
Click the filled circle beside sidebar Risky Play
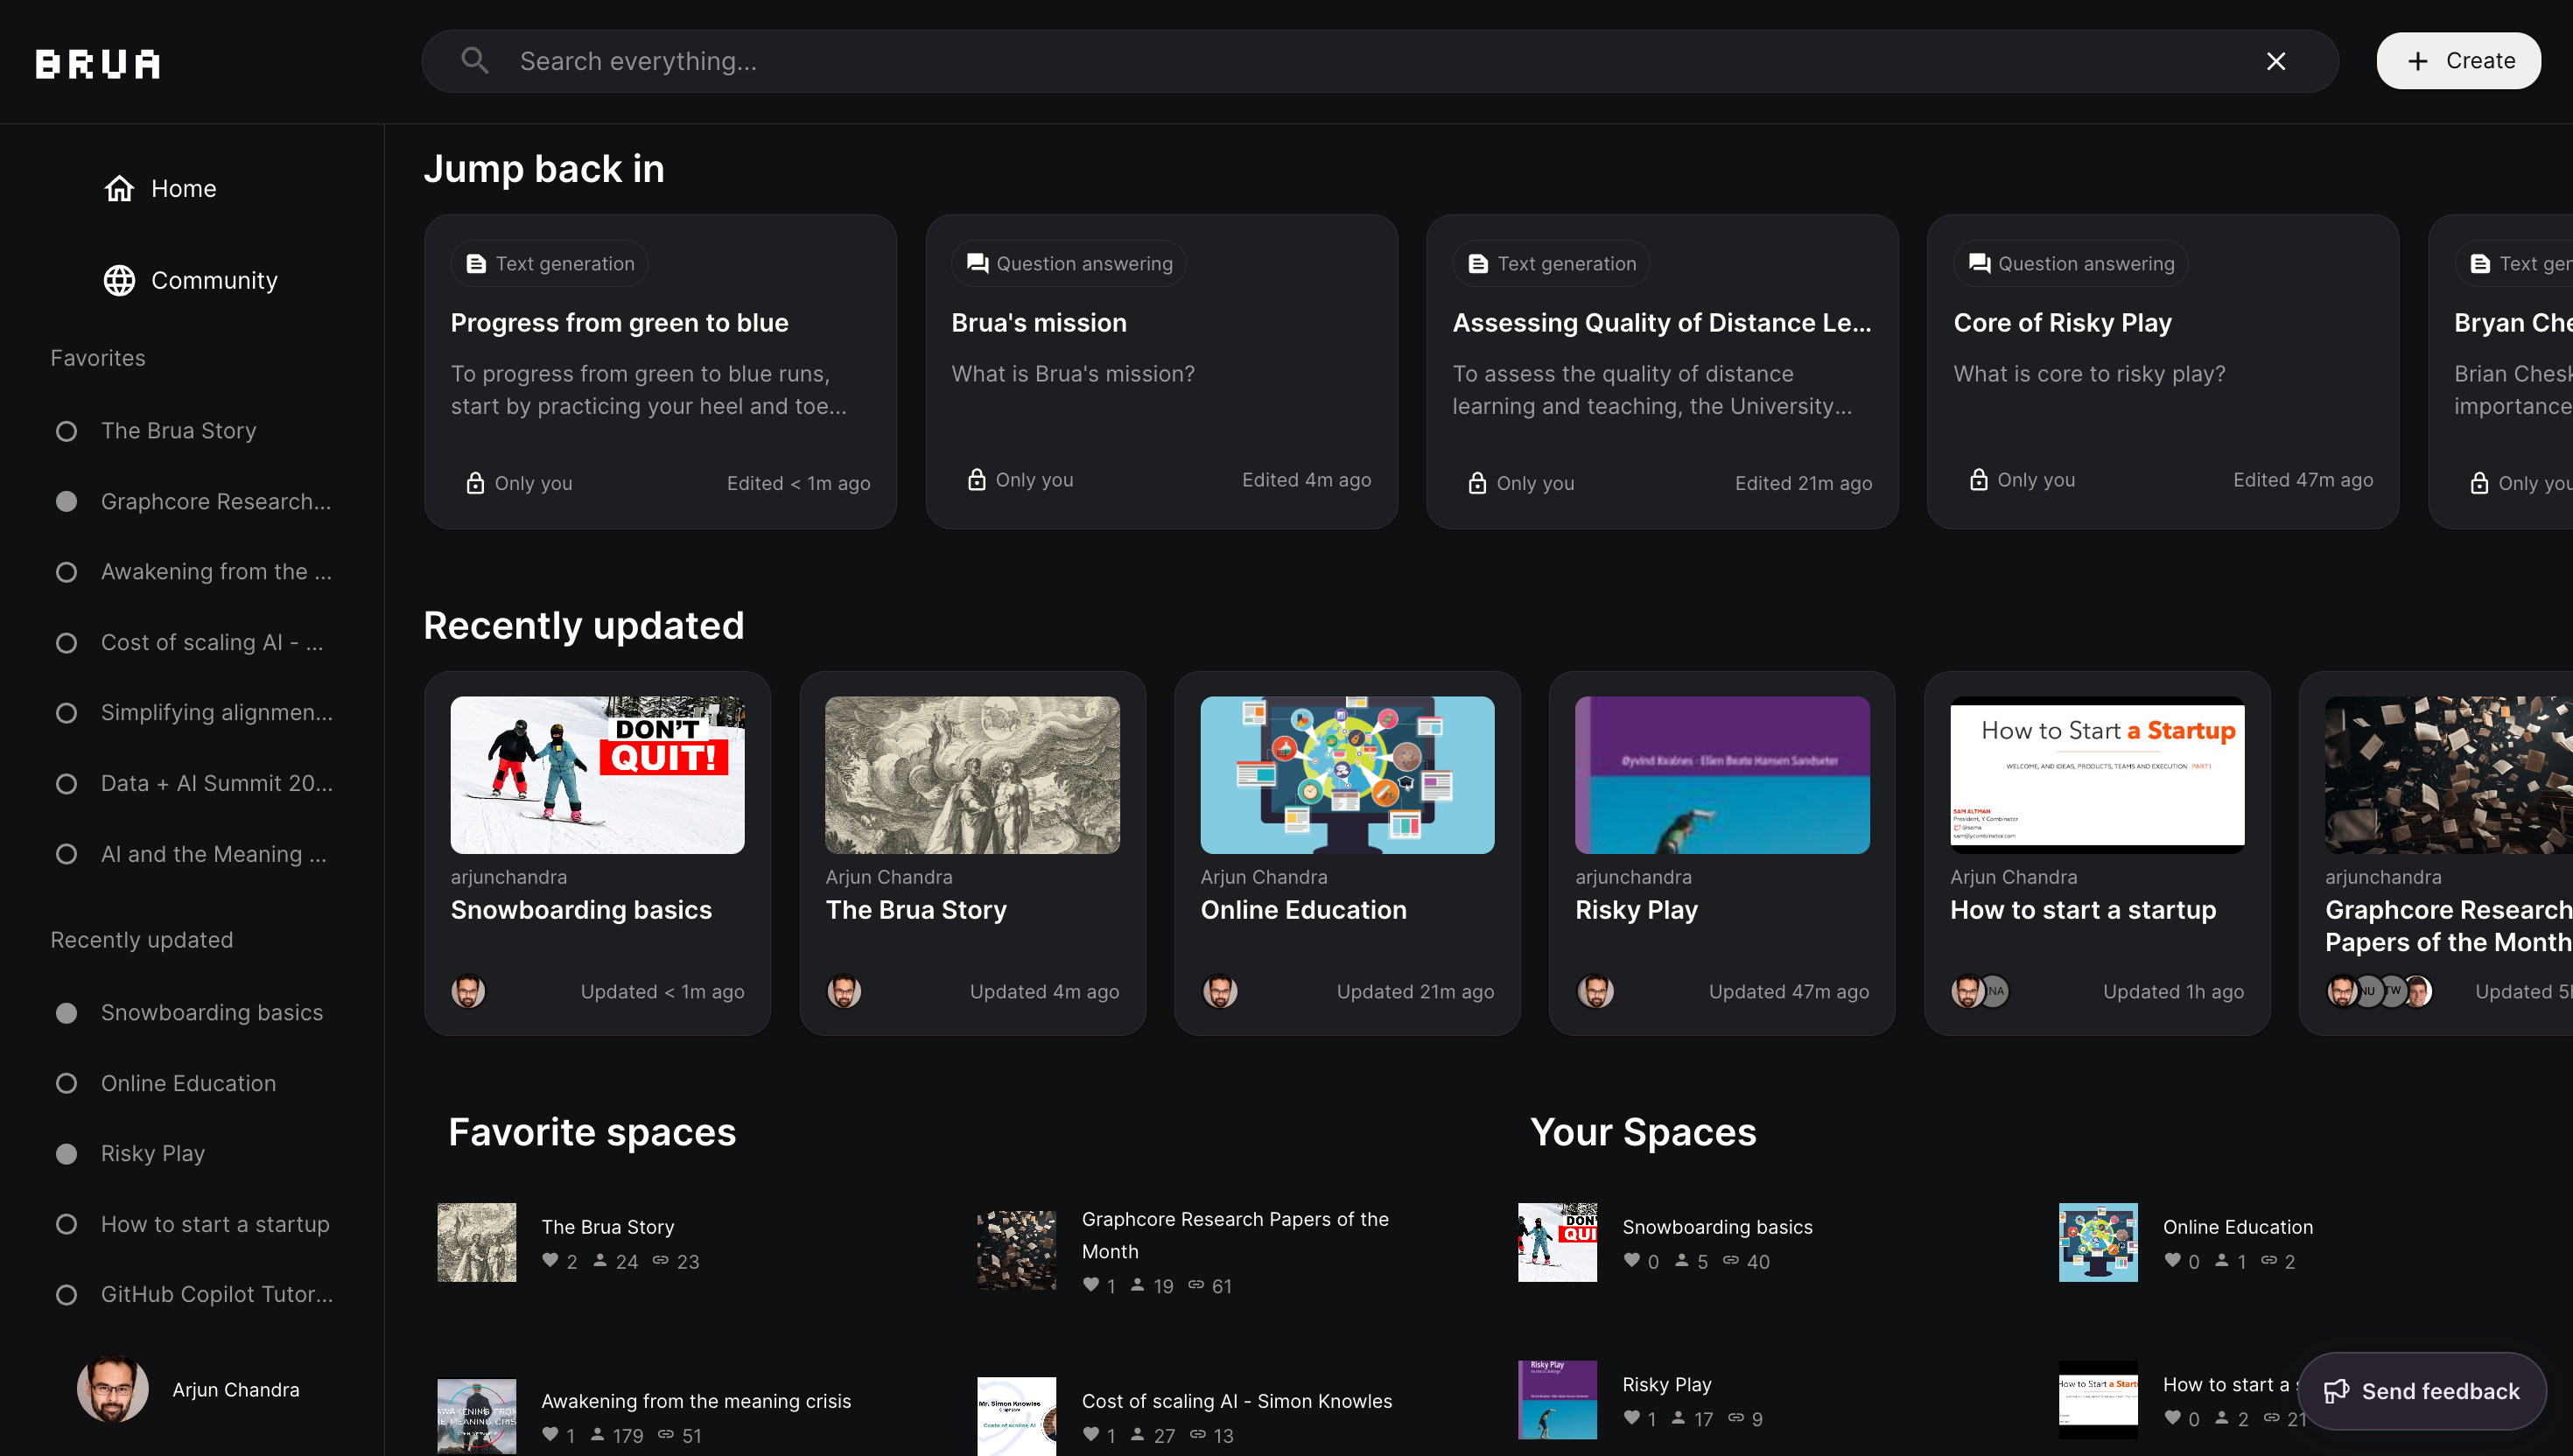pyautogui.click(x=66, y=1153)
